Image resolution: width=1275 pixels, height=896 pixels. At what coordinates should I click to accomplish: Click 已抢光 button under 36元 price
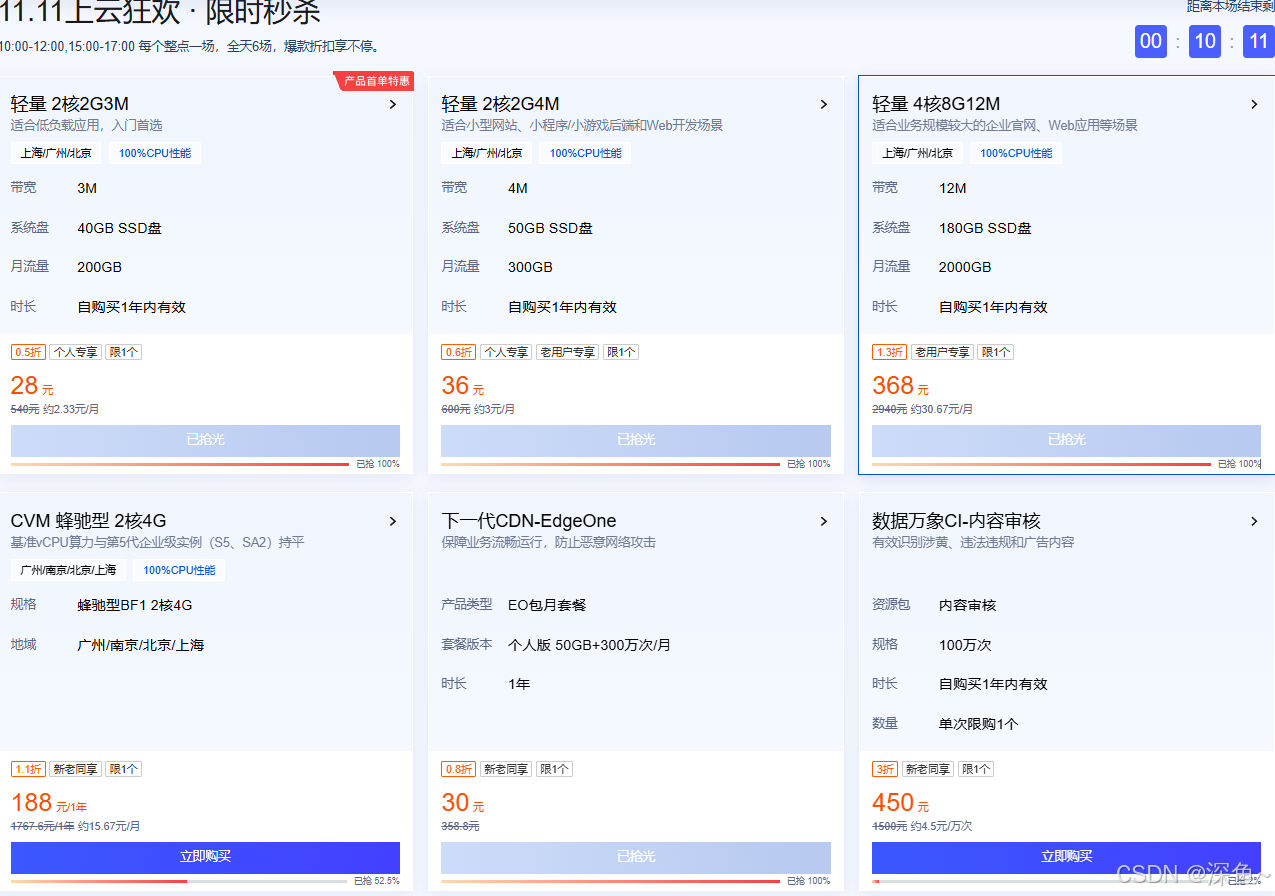coord(636,440)
